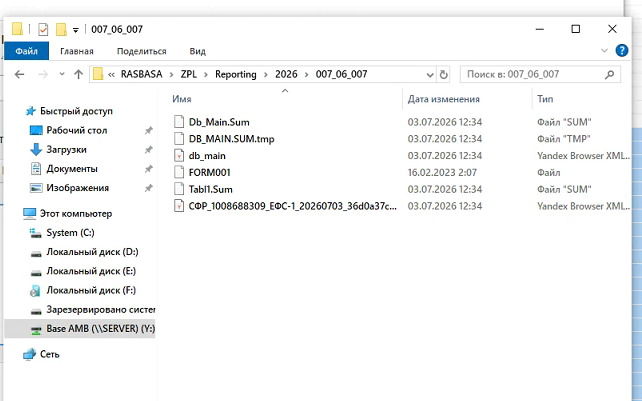Open Документы in the sidebar
642x401 pixels.
pos(72,169)
